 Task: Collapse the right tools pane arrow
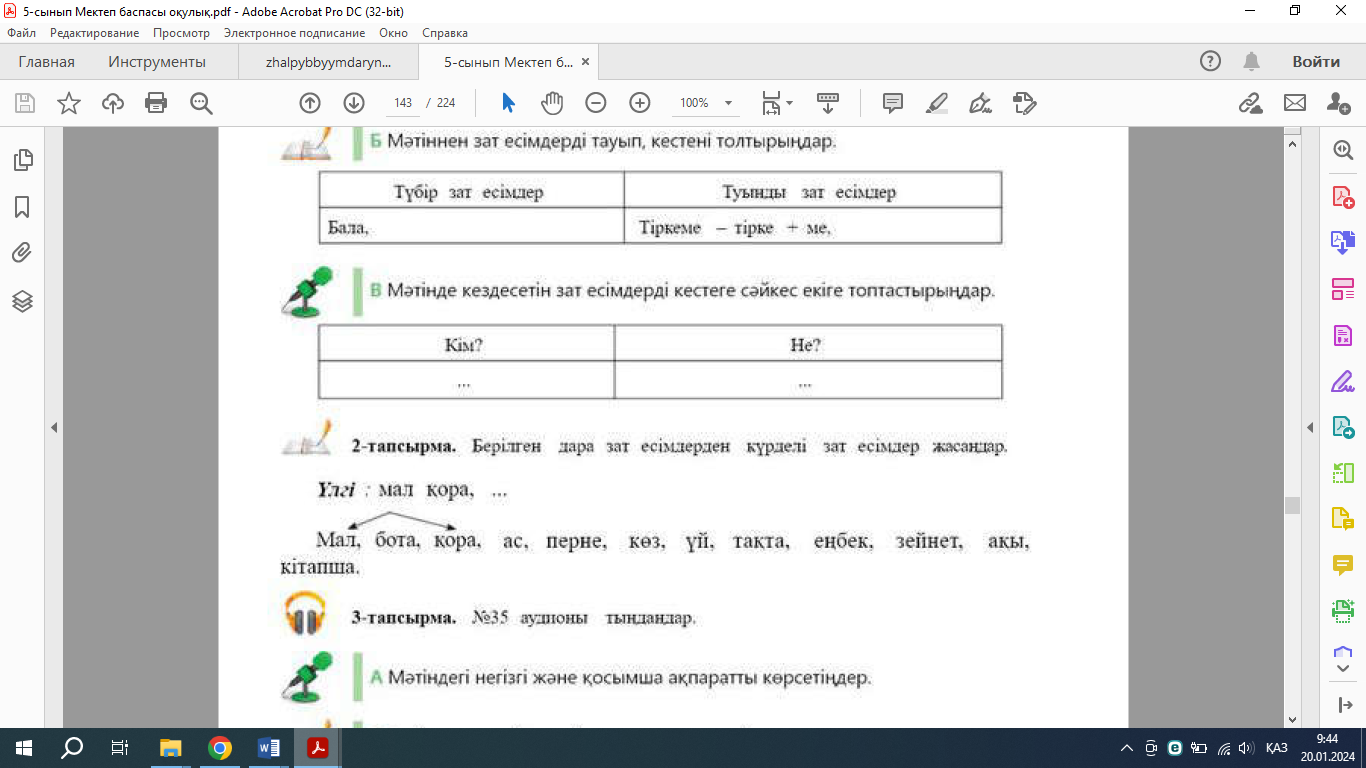1310,427
